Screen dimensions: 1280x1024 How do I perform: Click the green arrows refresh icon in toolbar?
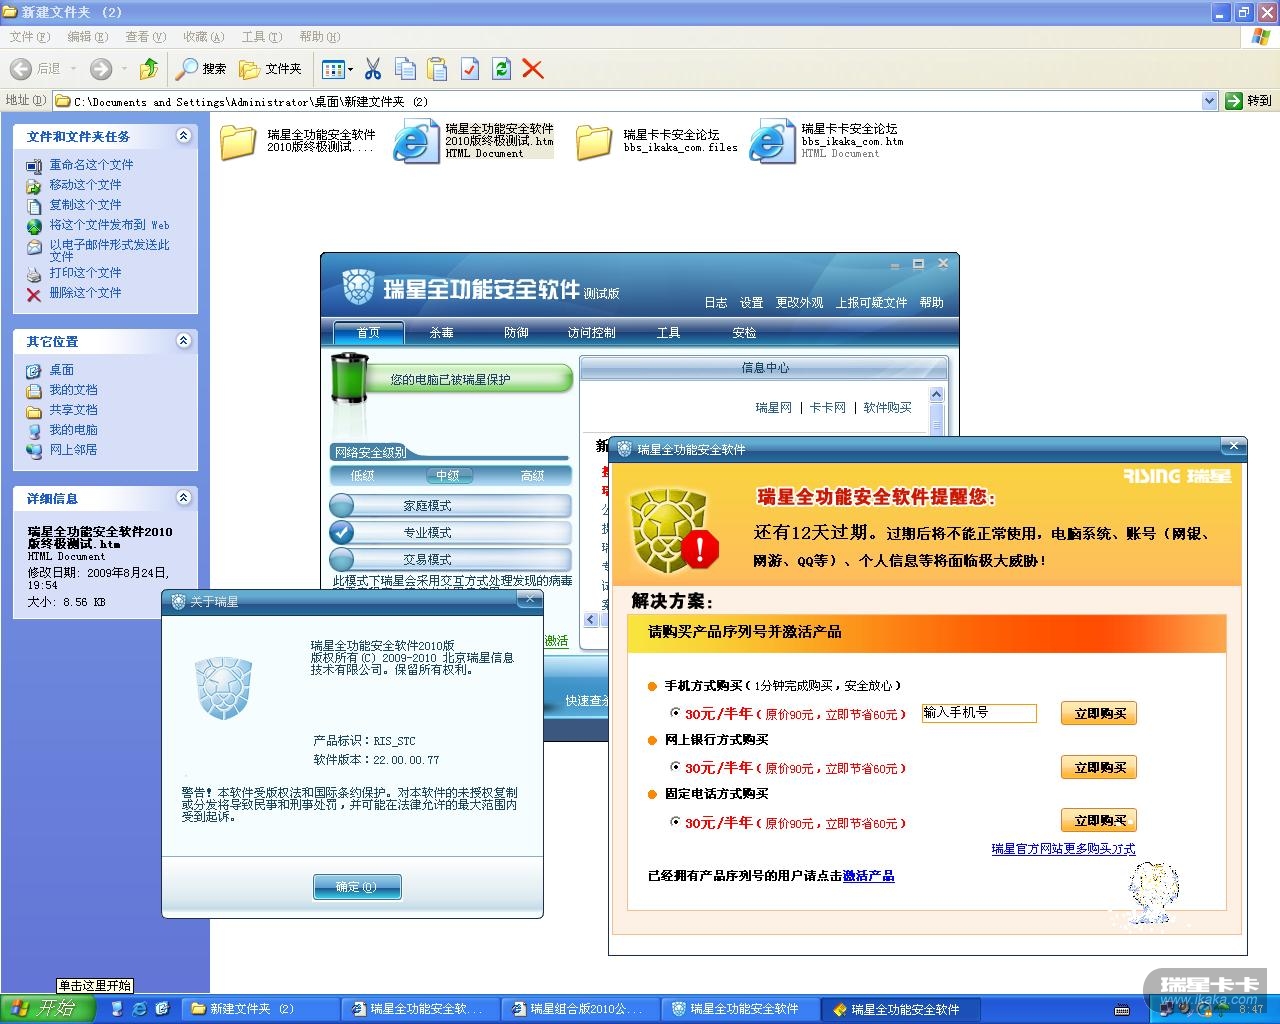(x=501, y=69)
